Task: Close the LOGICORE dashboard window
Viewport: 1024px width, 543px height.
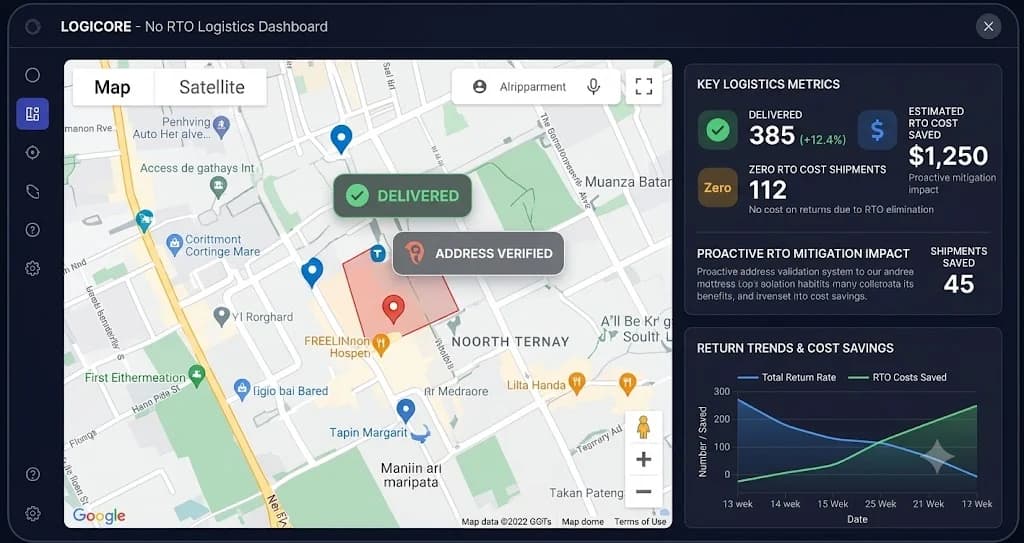Action: click(x=989, y=27)
